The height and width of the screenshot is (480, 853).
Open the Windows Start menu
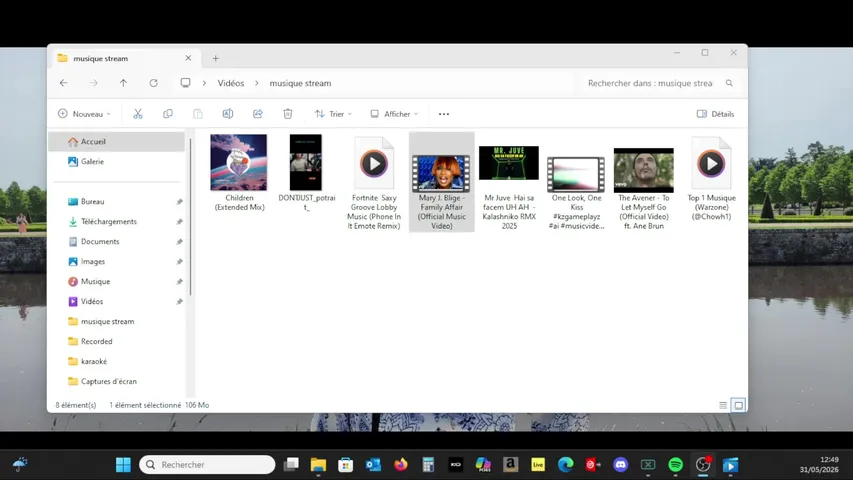pyautogui.click(x=123, y=465)
